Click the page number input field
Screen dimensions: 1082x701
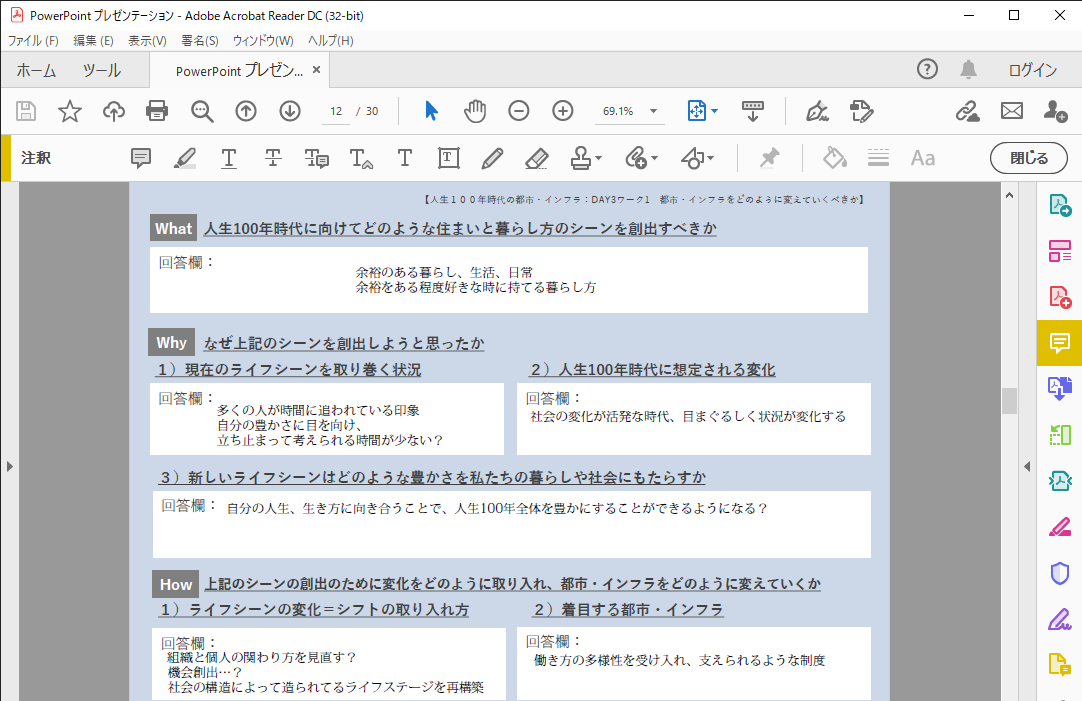click(x=336, y=111)
